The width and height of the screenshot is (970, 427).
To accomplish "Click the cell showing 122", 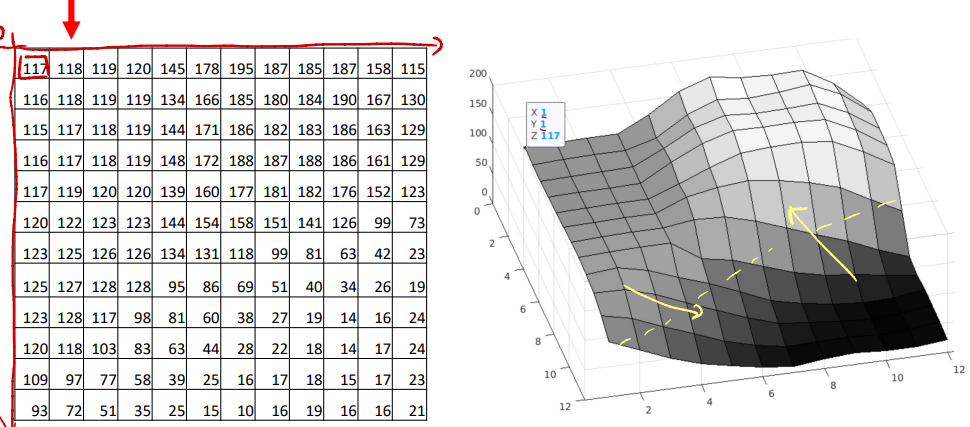I will click(67, 218).
